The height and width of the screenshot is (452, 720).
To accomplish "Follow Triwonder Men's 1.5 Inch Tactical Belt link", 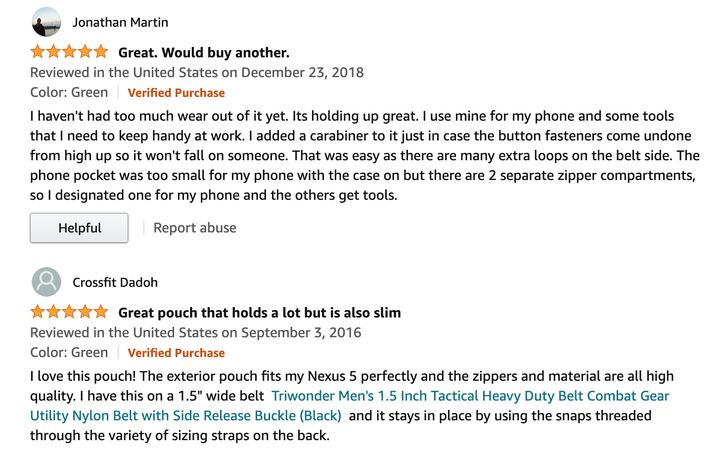I will point(470,396).
